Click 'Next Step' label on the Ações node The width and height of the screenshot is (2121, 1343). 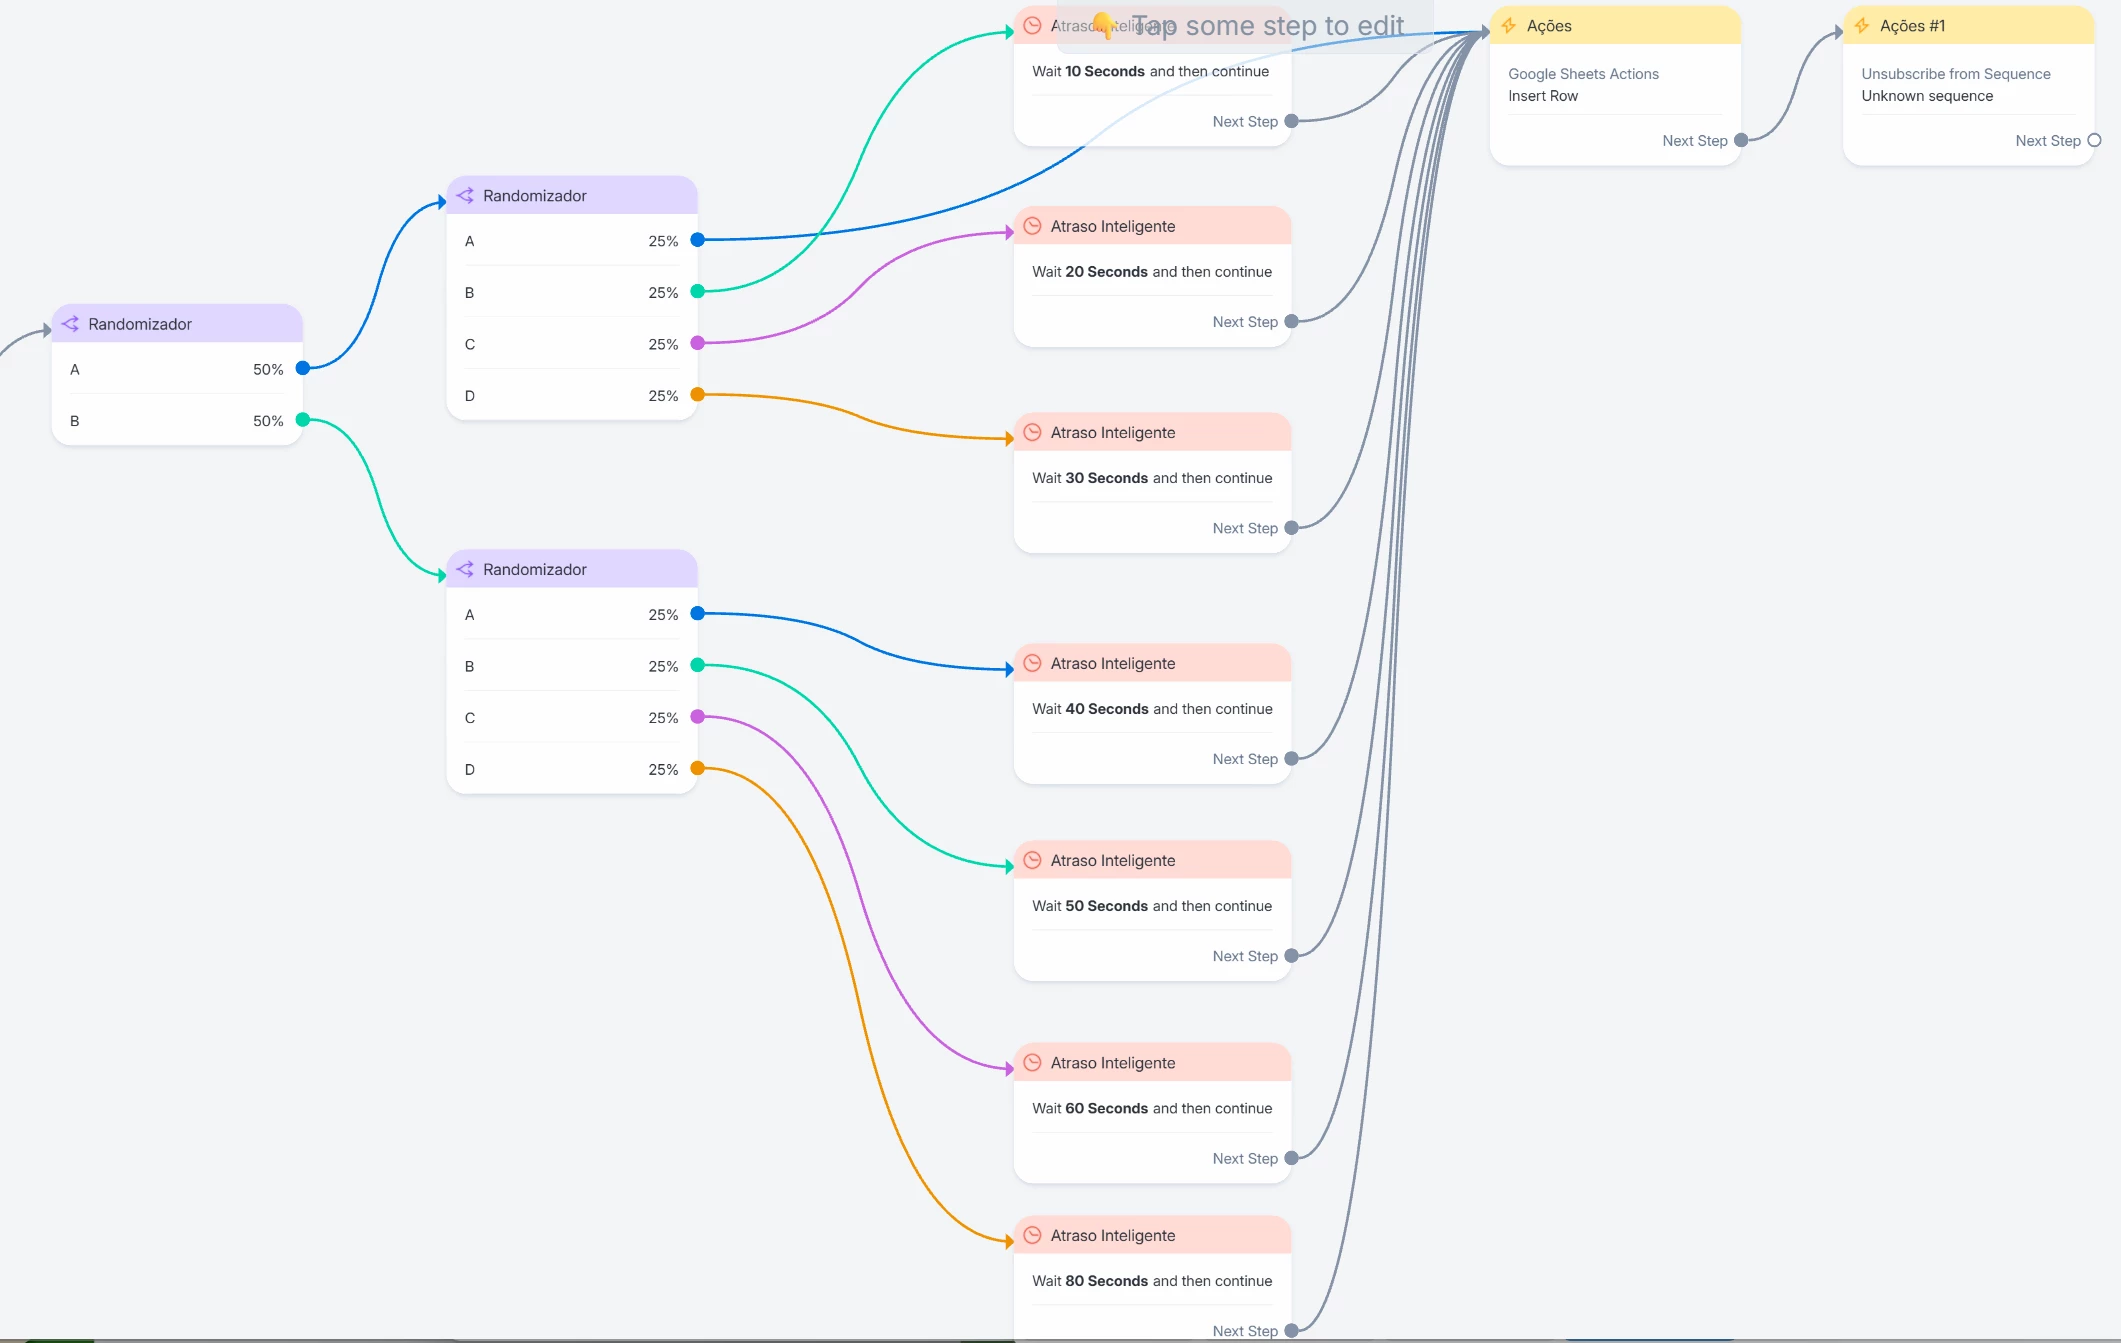tap(1695, 141)
